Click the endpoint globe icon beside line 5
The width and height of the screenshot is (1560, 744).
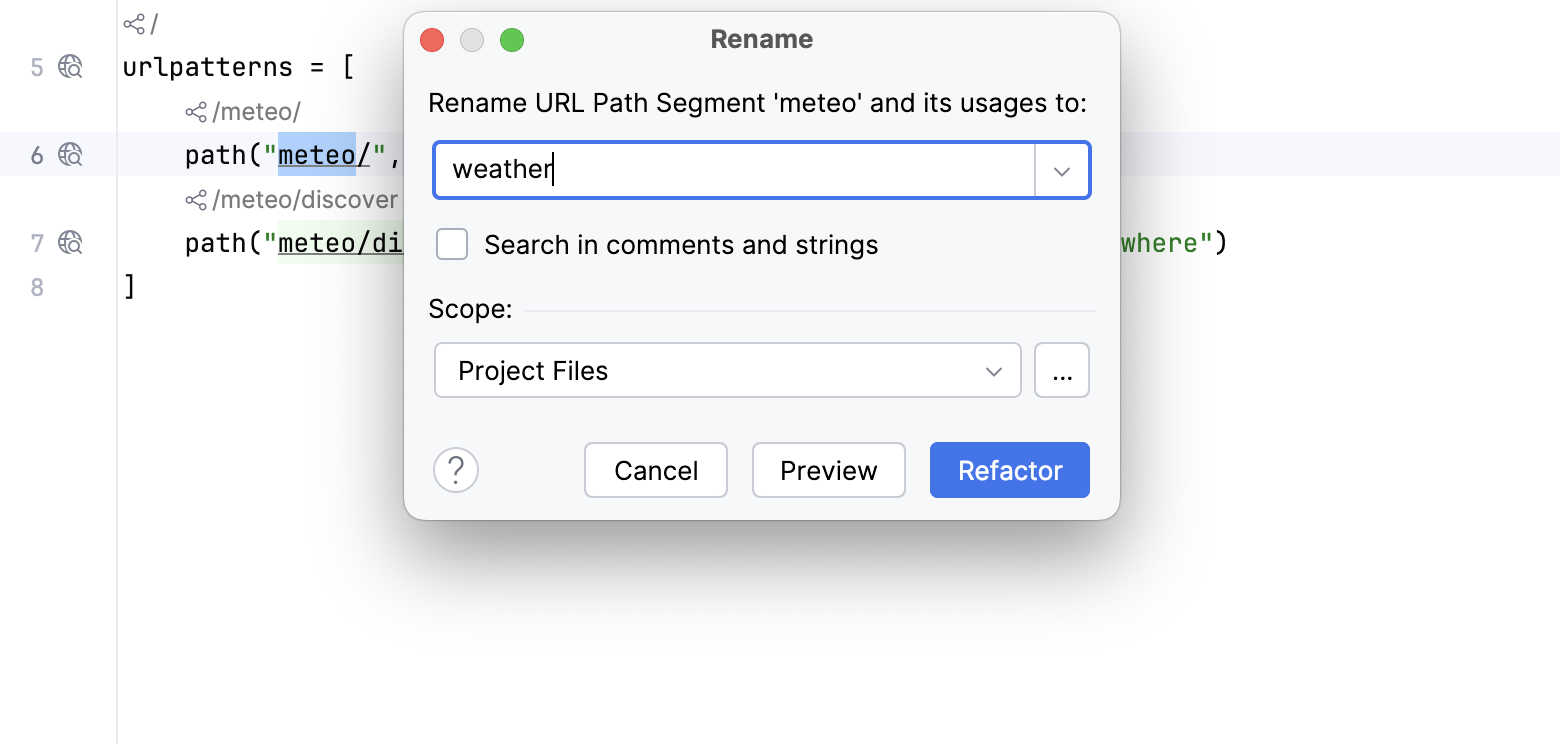[x=68, y=66]
